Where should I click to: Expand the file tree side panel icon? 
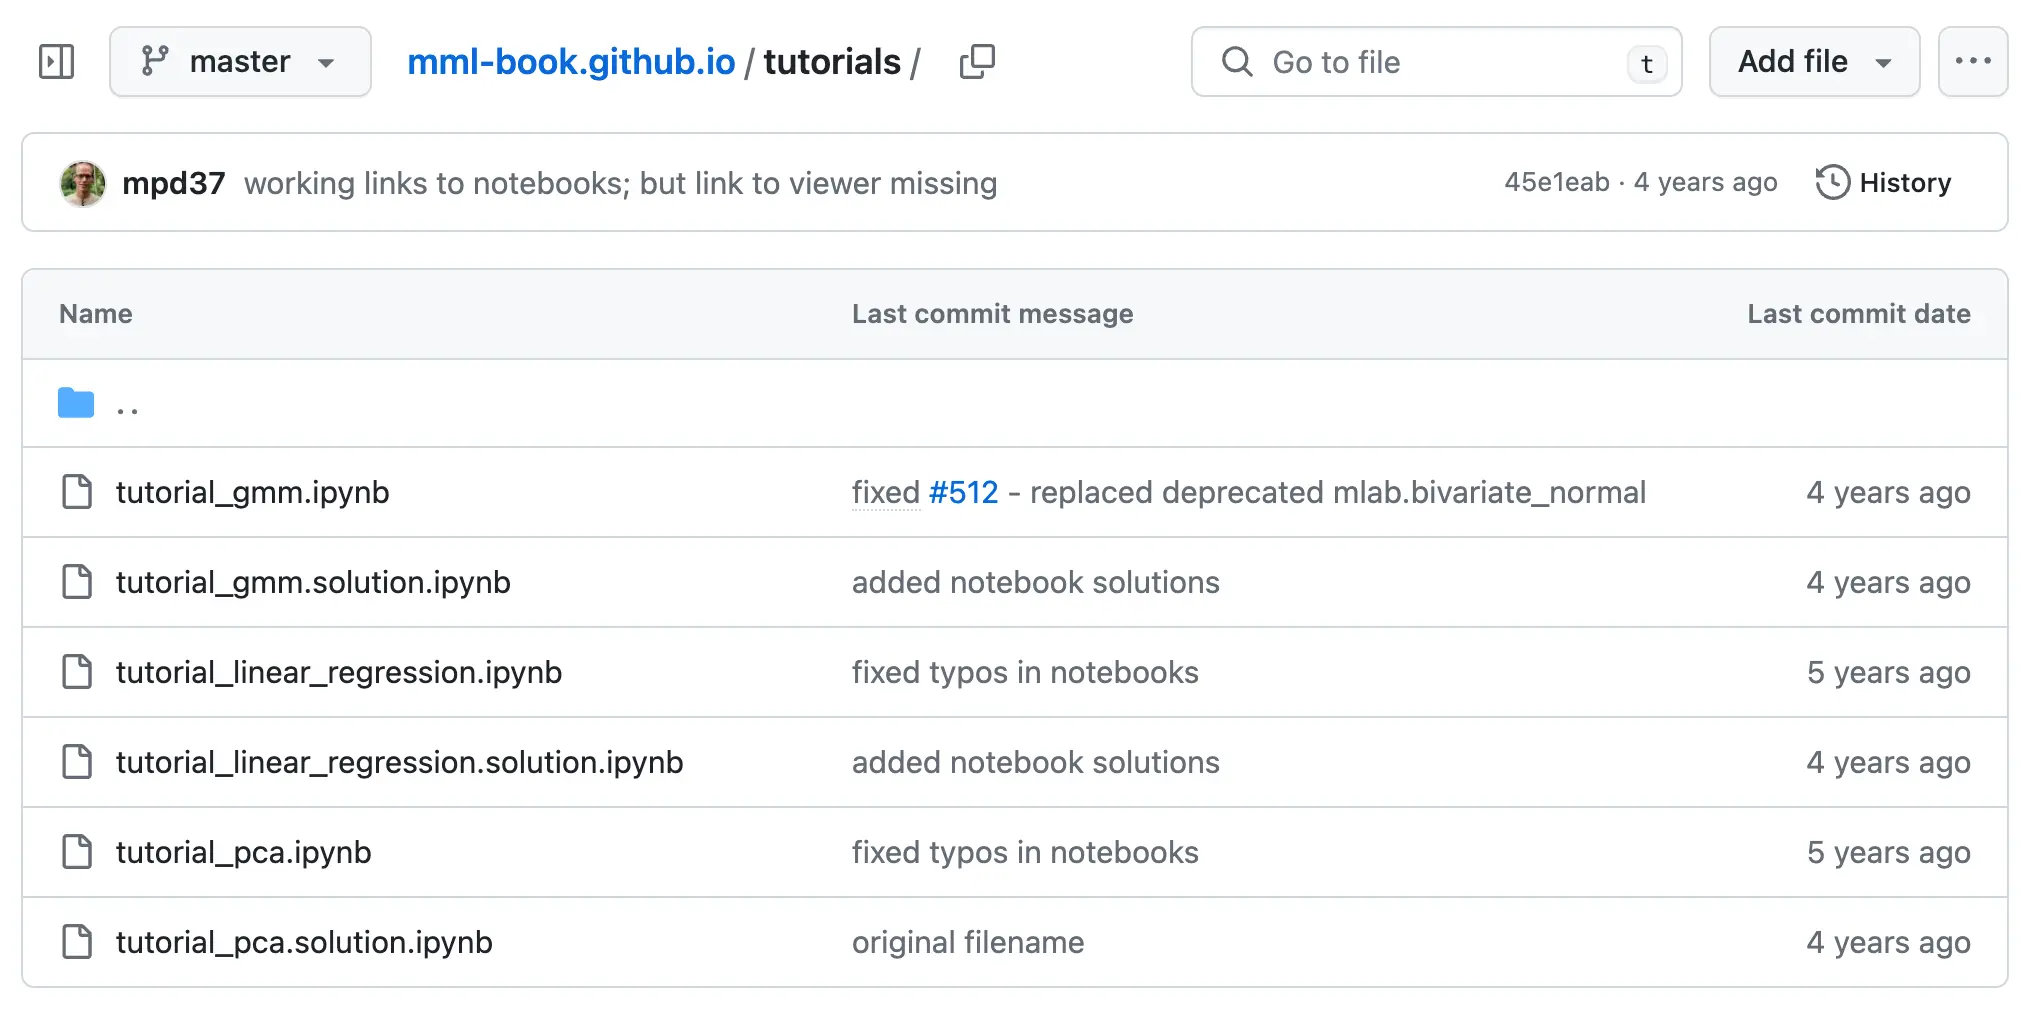pos(56,62)
